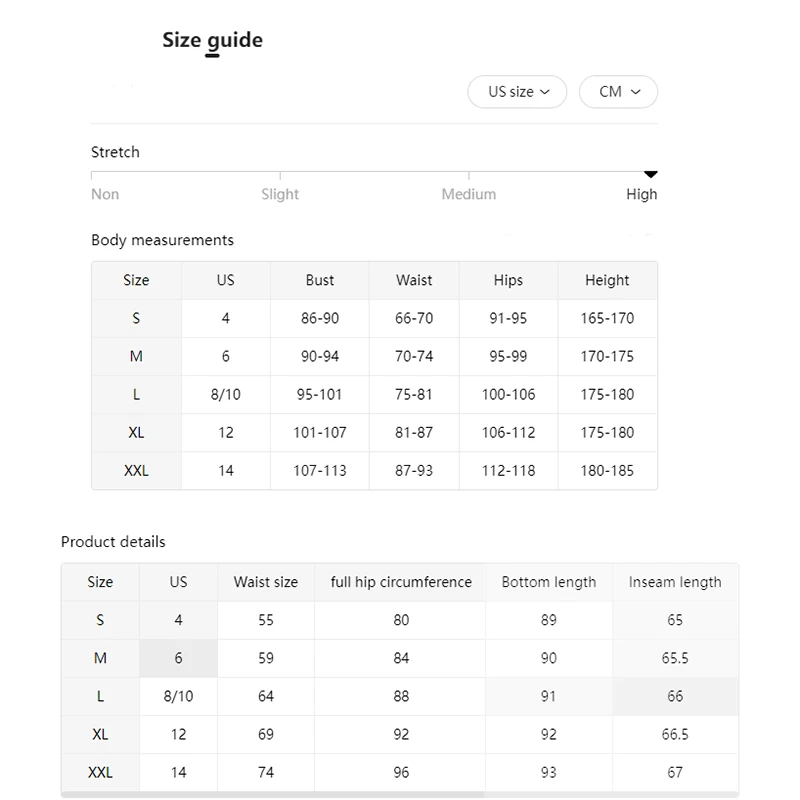Open the US size dropdown

518,92
